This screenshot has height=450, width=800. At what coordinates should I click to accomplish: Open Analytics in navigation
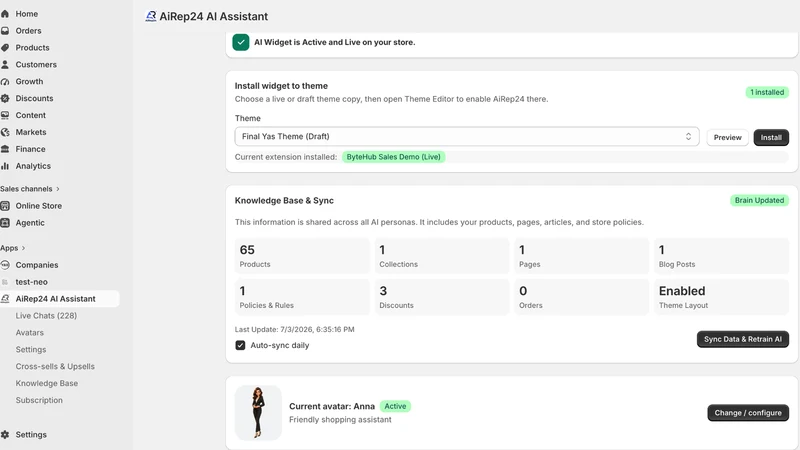coord(33,166)
